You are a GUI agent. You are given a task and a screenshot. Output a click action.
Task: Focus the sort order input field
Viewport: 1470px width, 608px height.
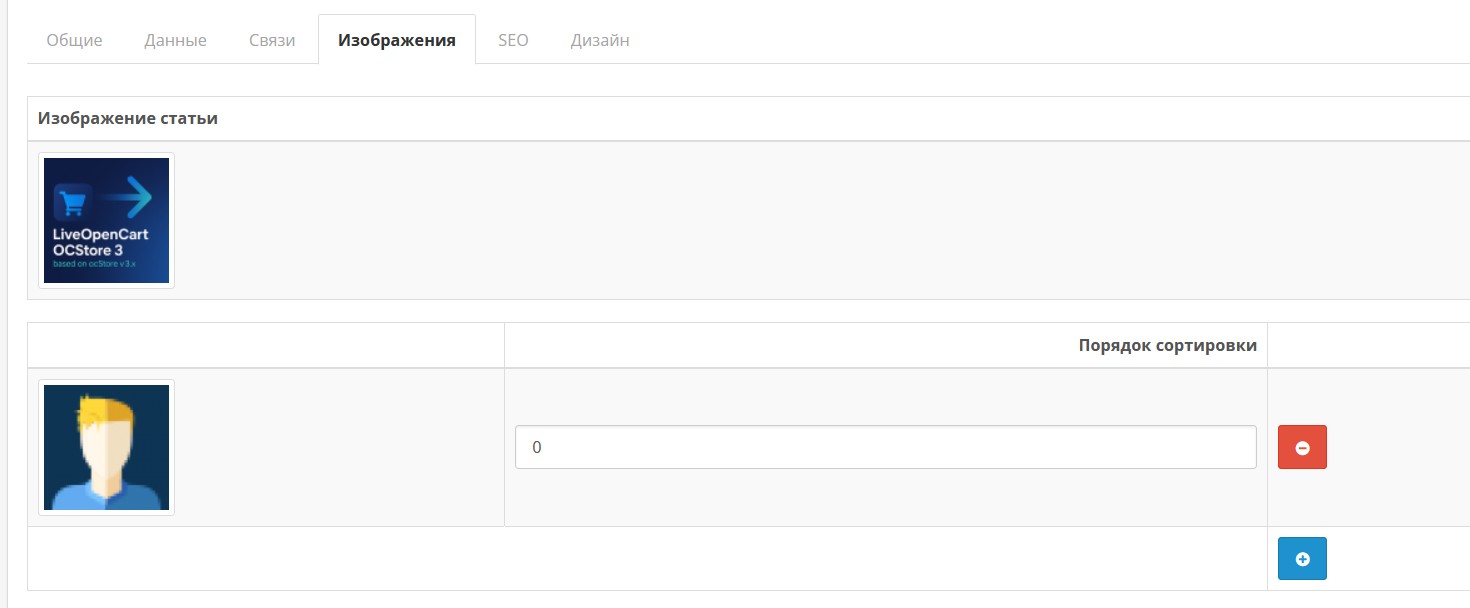coord(885,447)
